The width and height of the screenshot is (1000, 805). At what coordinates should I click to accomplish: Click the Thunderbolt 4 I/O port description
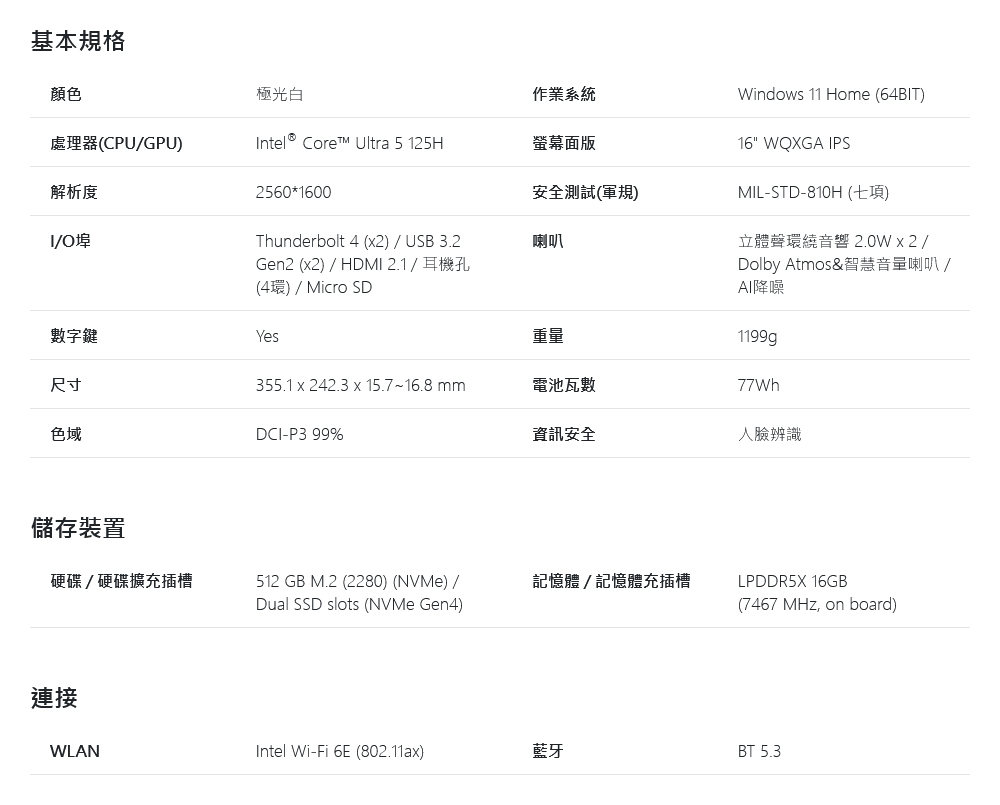pos(362,264)
